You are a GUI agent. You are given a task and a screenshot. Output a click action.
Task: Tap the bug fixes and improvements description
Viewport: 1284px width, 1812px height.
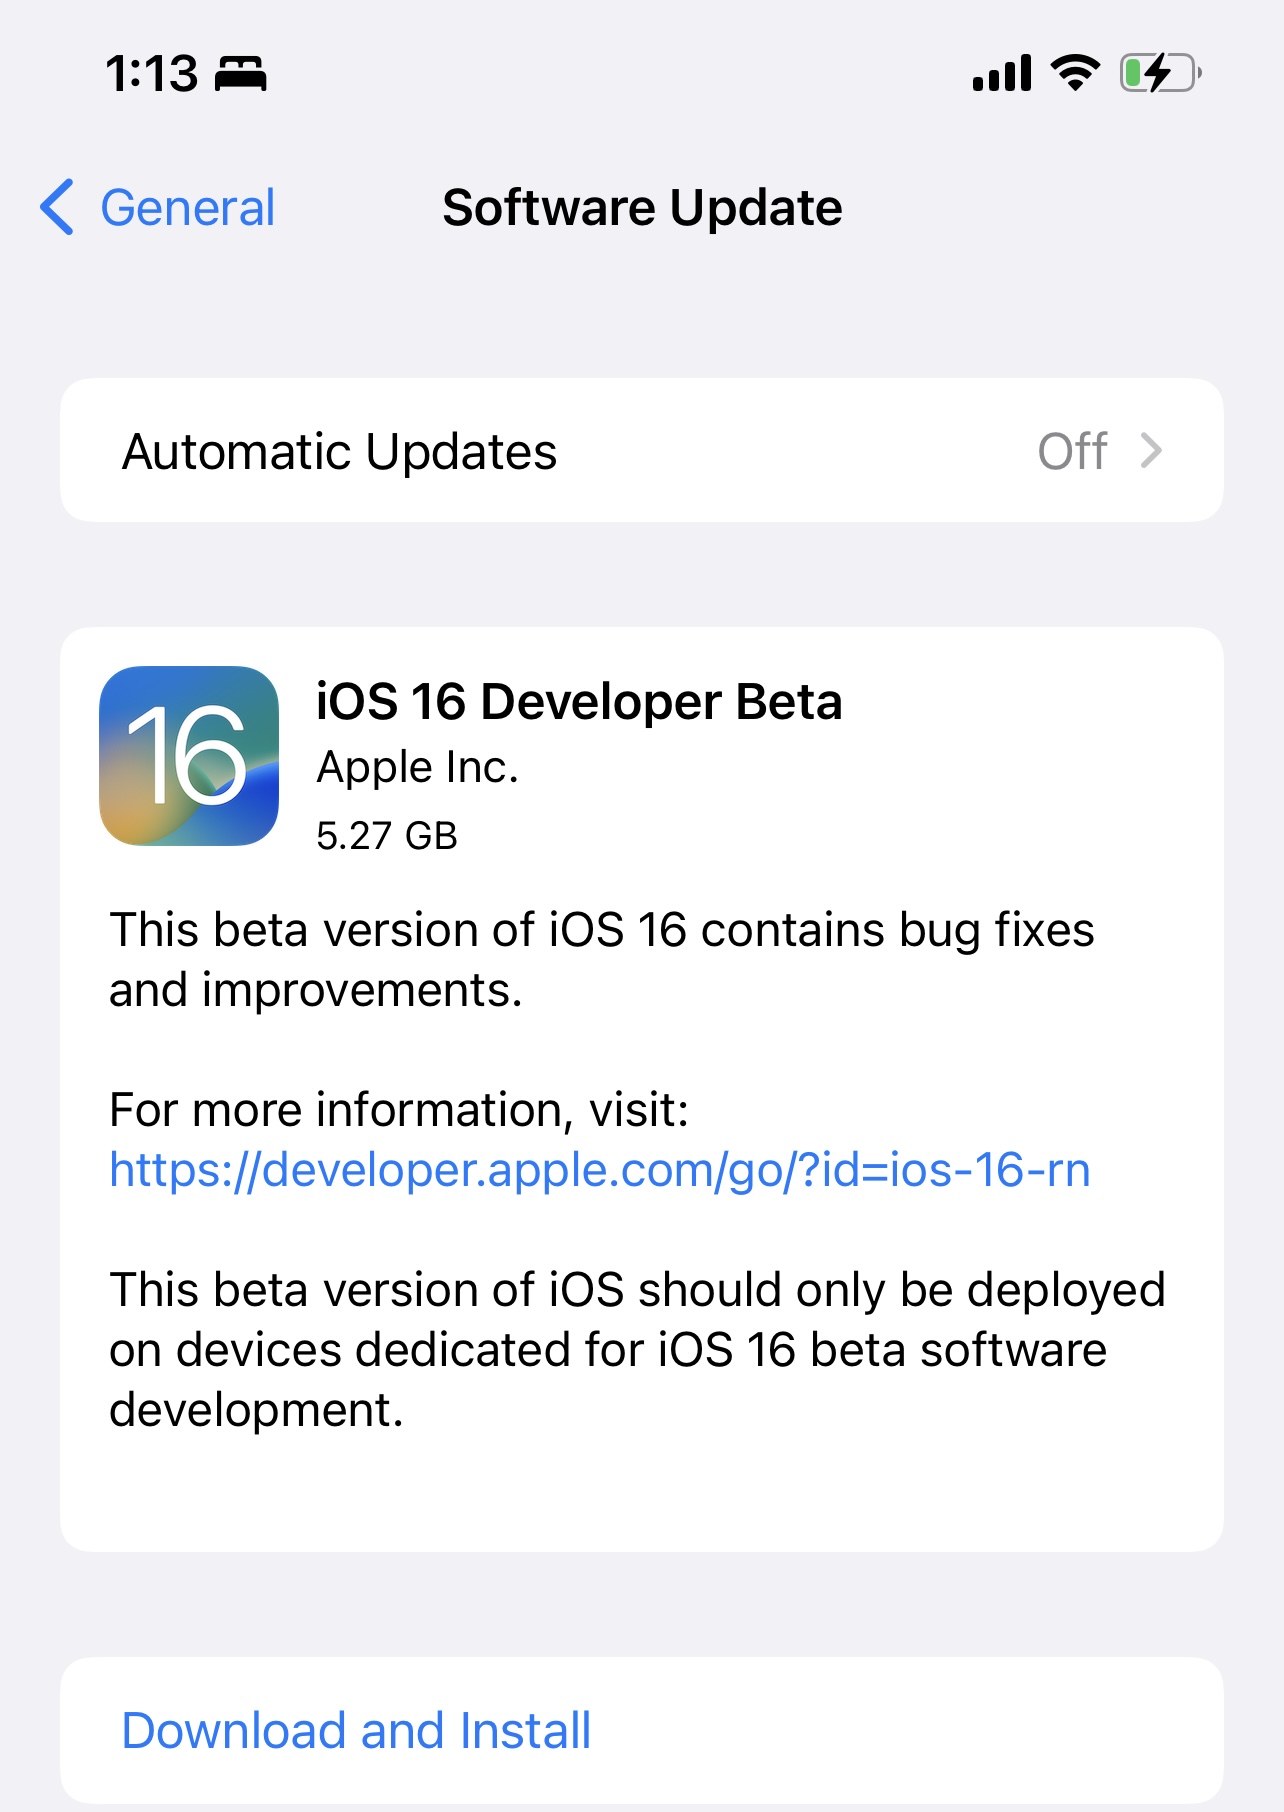[x=602, y=960]
